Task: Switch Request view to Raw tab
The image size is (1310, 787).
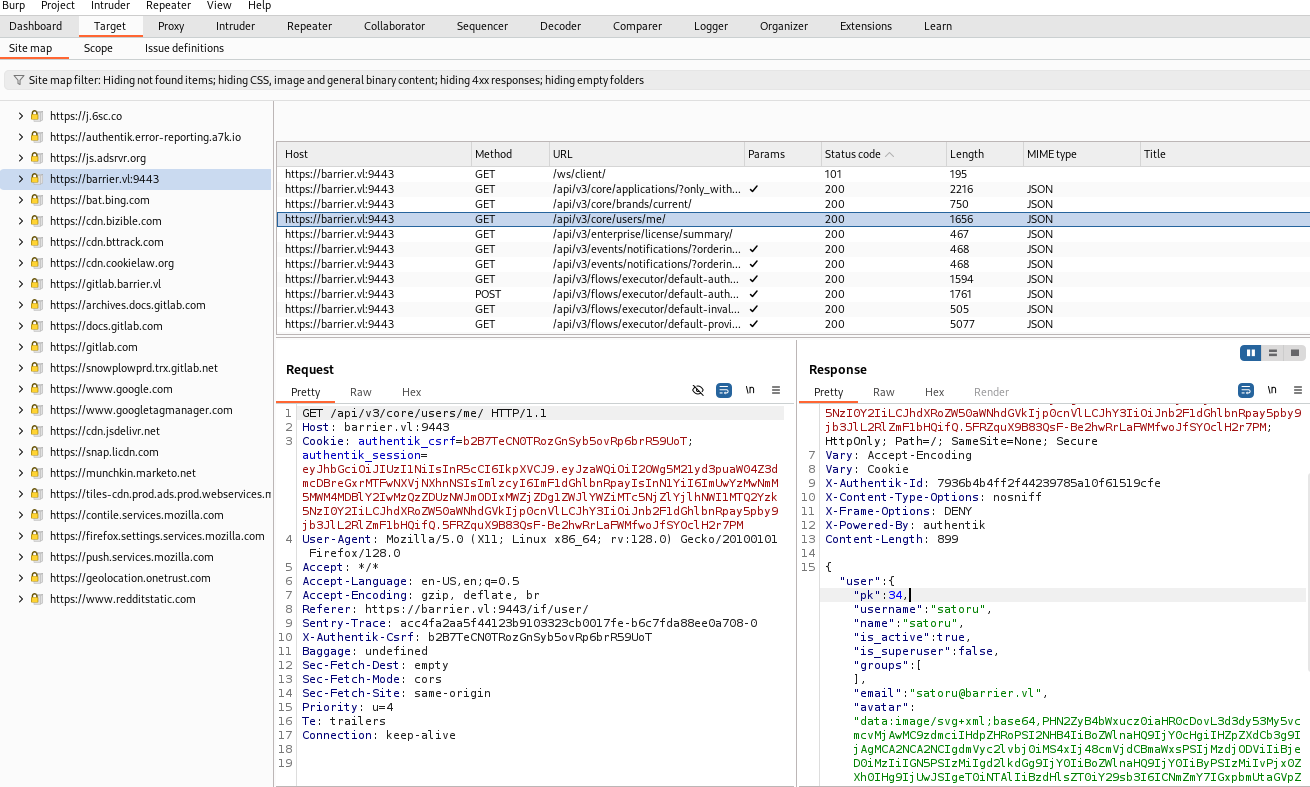Action: tap(360, 392)
